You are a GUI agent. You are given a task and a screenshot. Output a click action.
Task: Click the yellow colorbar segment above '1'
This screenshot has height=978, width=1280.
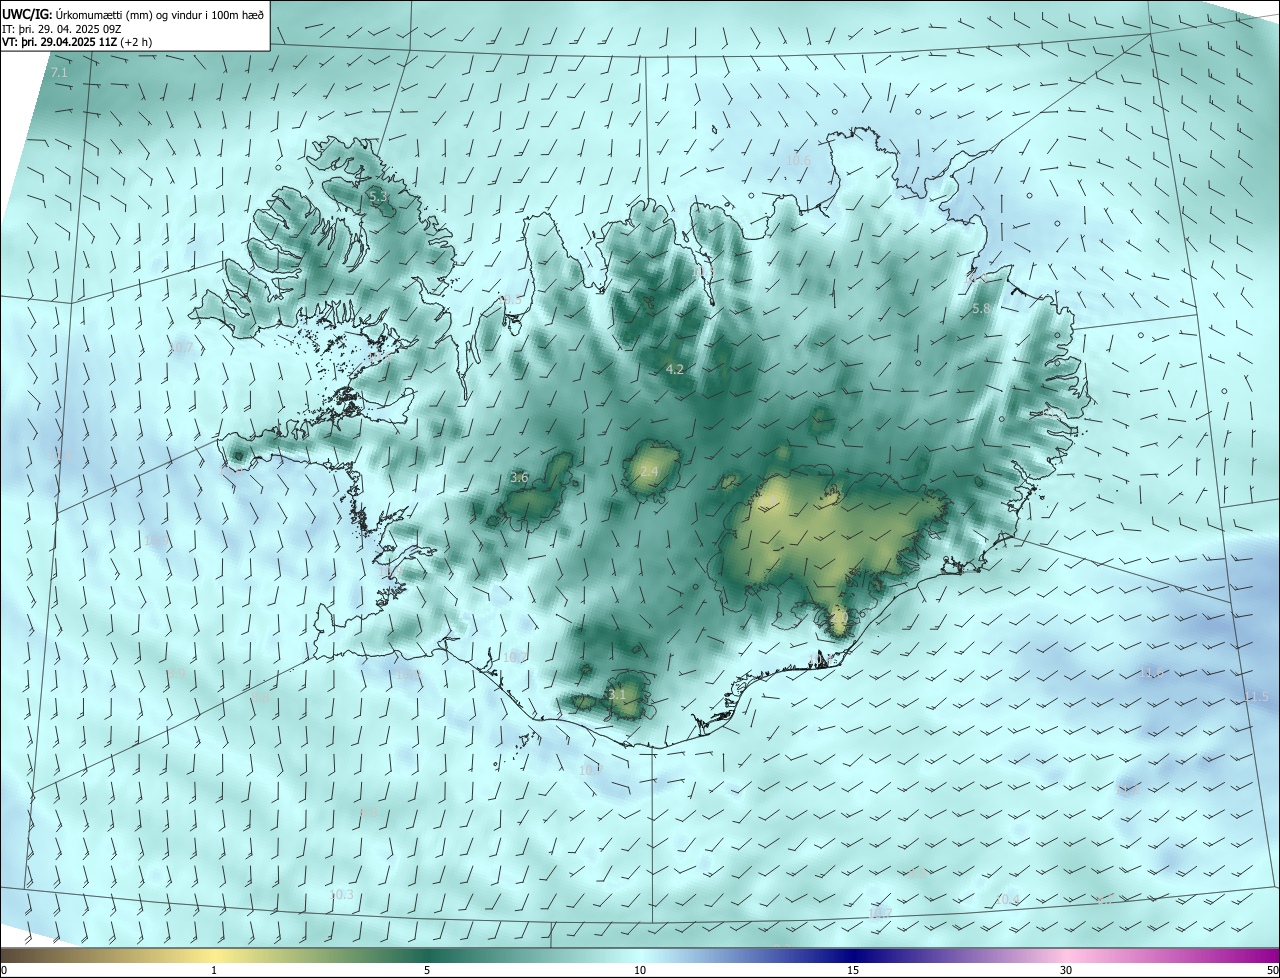click(x=214, y=955)
